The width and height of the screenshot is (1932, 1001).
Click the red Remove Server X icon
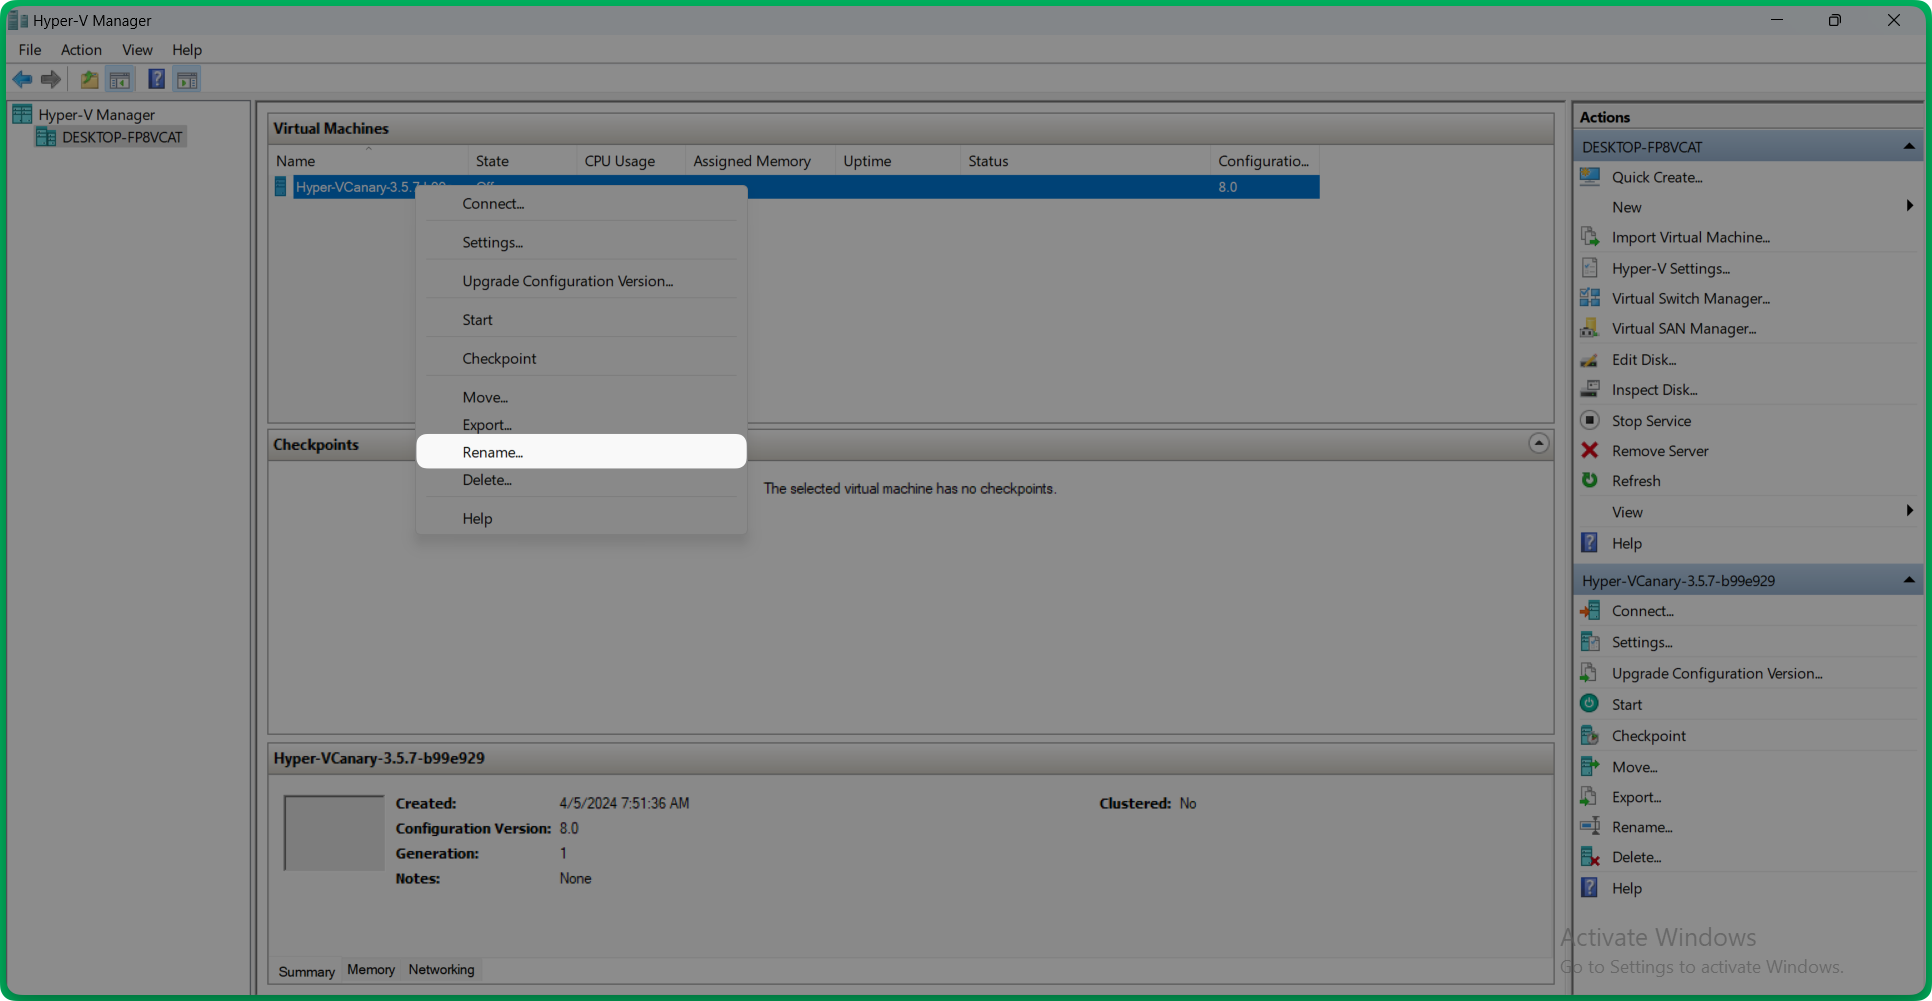1590,450
